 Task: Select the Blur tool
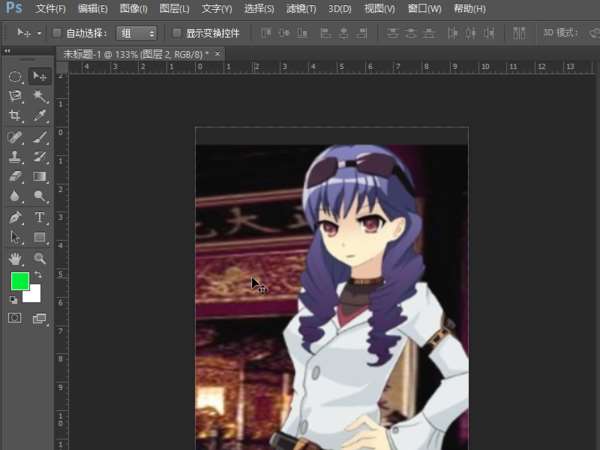pyautogui.click(x=15, y=196)
